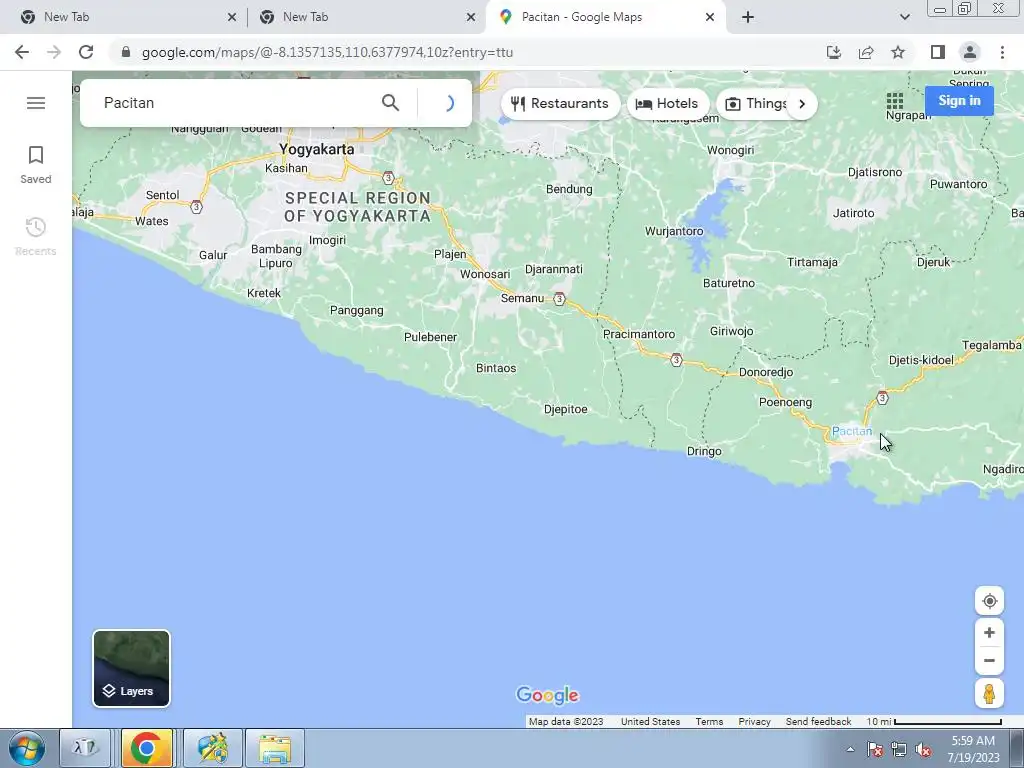This screenshot has width=1024, height=768.
Task: Select the Things to do chip
Action: tap(756, 104)
